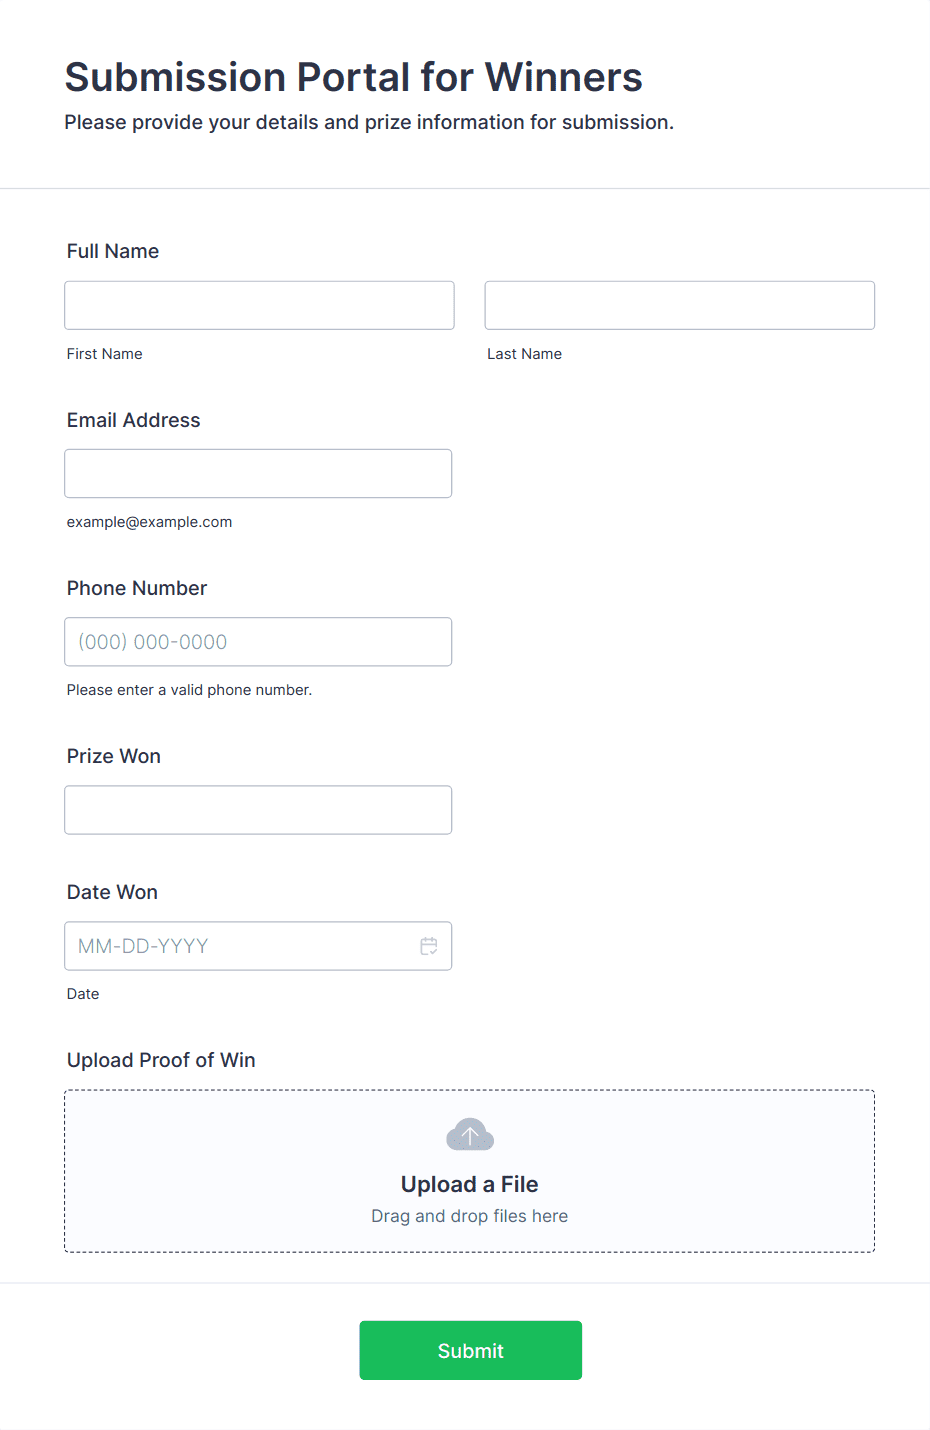930x1430 pixels.
Task: Open the calendar icon in Date Won
Action: 429,946
